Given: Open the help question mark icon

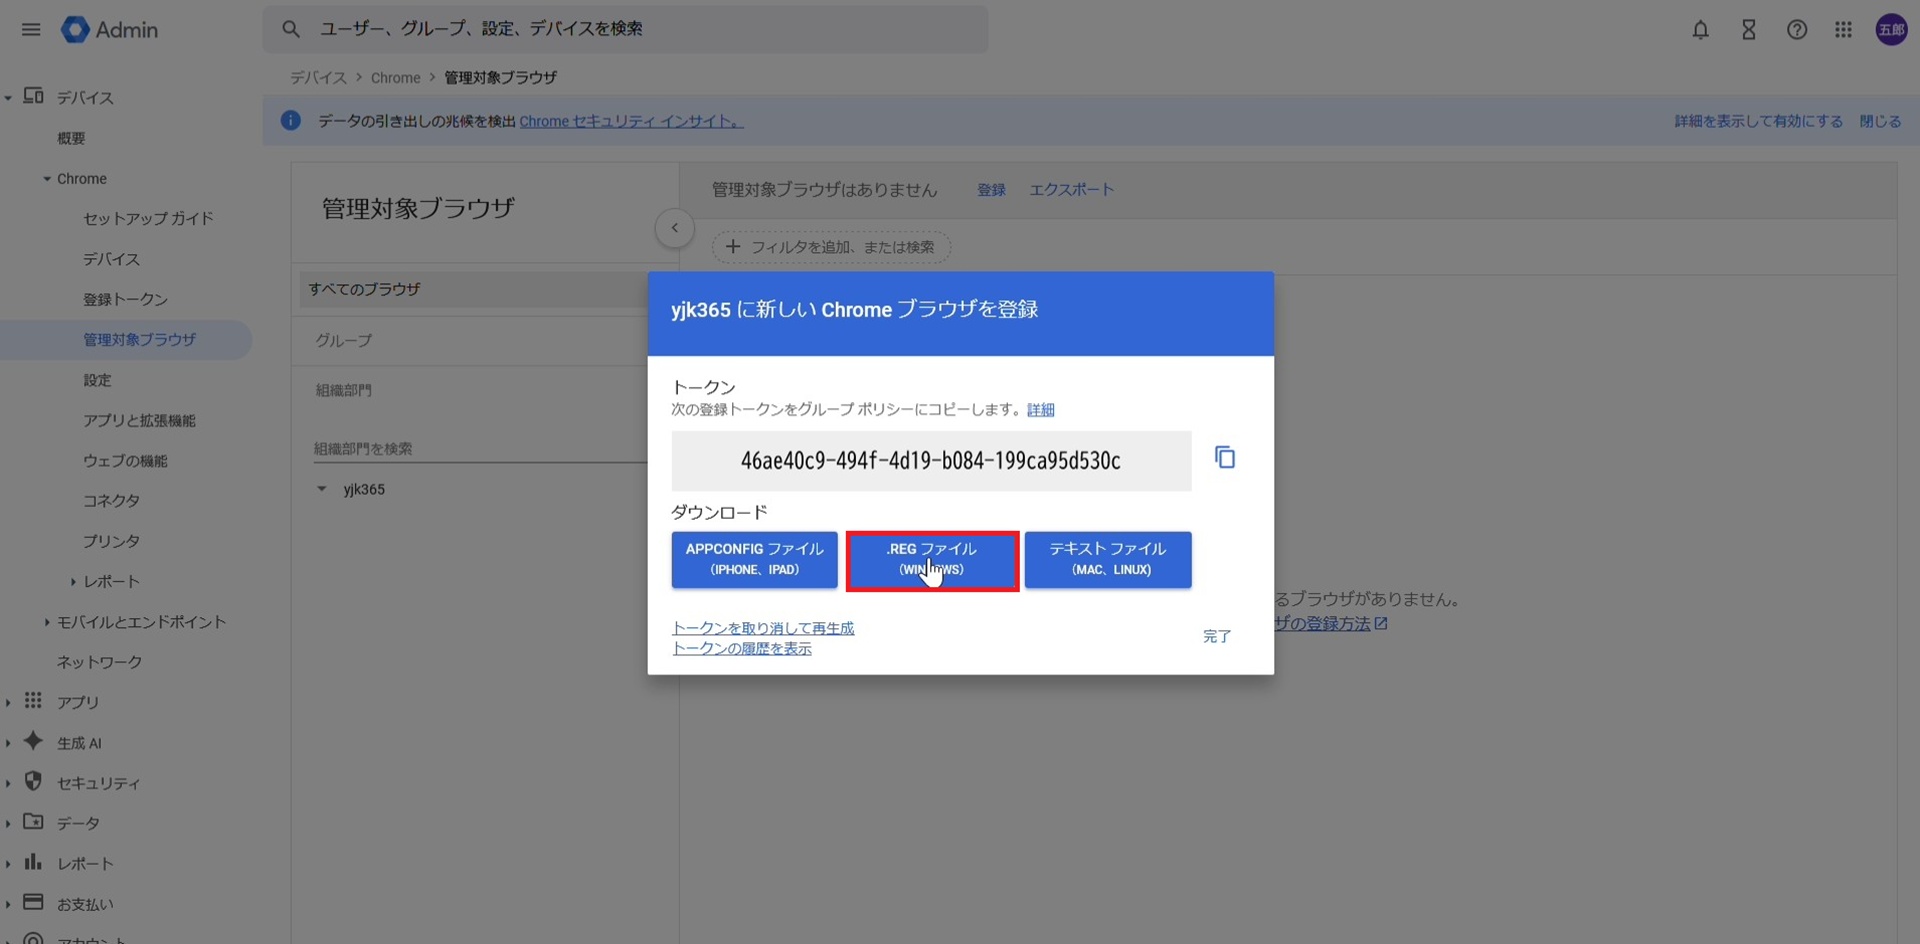Looking at the screenshot, I should coord(1796,30).
